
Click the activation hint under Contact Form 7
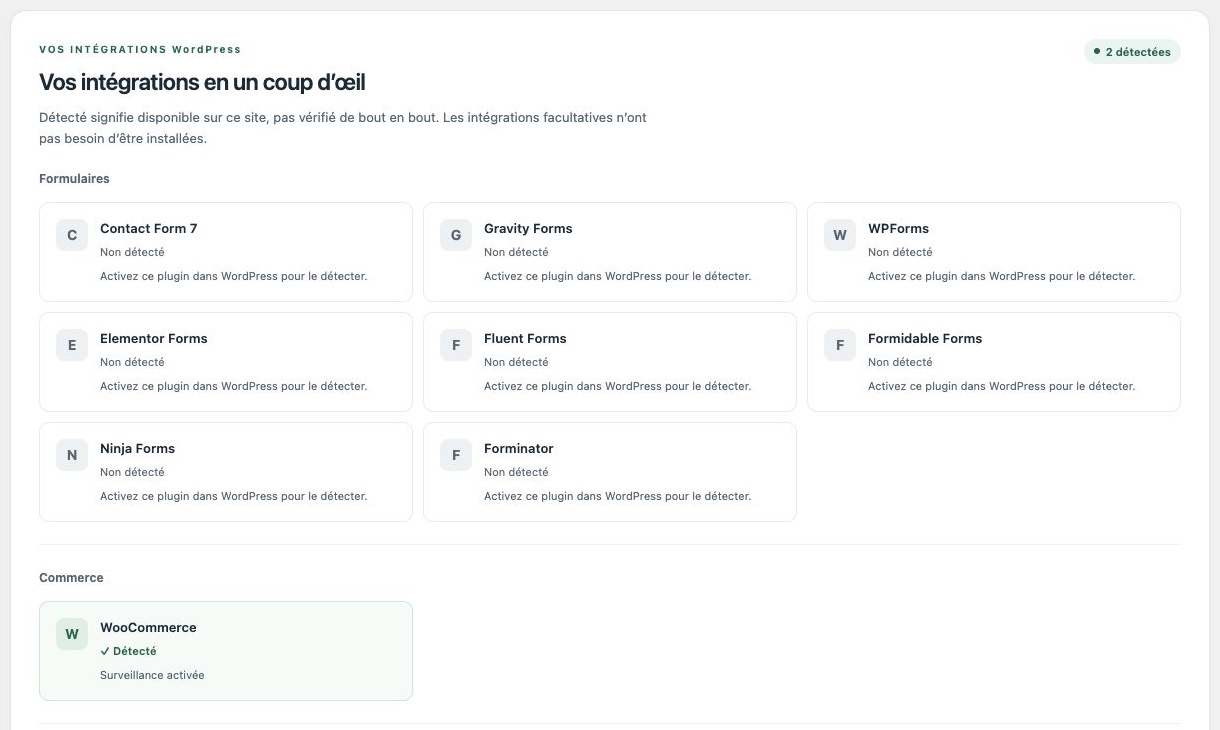tap(233, 277)
